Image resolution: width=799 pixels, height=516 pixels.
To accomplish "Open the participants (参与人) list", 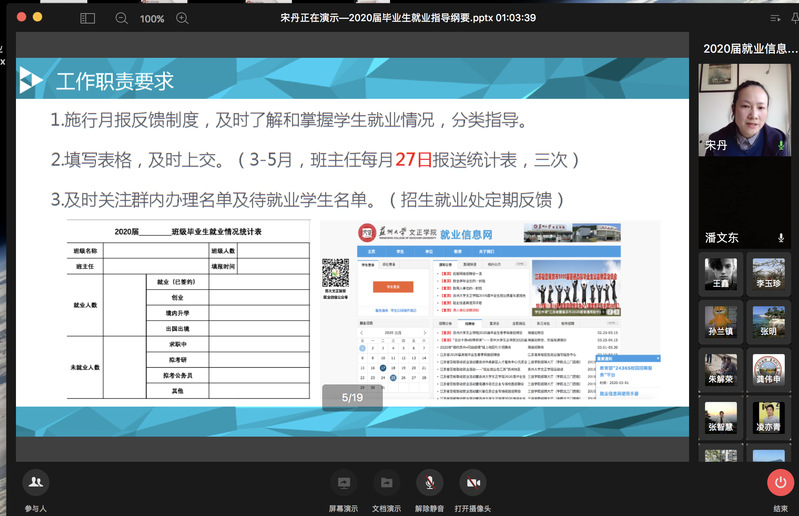I will tap(36, 483).
